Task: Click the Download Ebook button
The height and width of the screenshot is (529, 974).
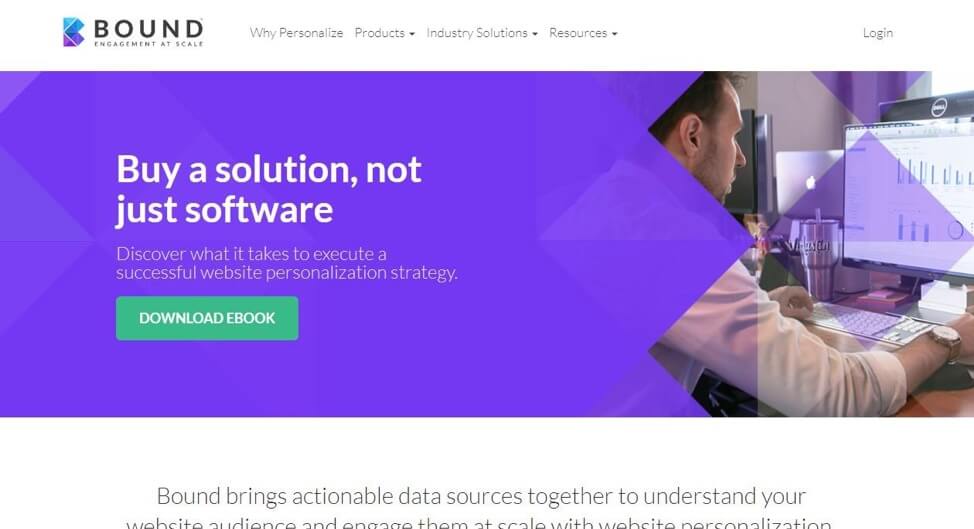Action: point(207,318)
